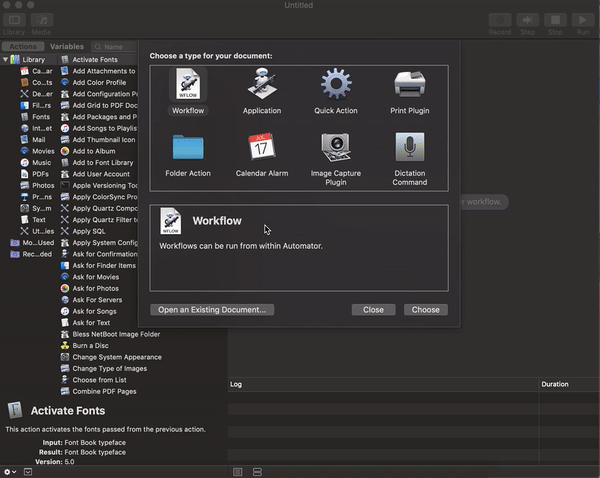Select the Add to Album action
This screenshot has width=600, height=478.
[94, 151]
